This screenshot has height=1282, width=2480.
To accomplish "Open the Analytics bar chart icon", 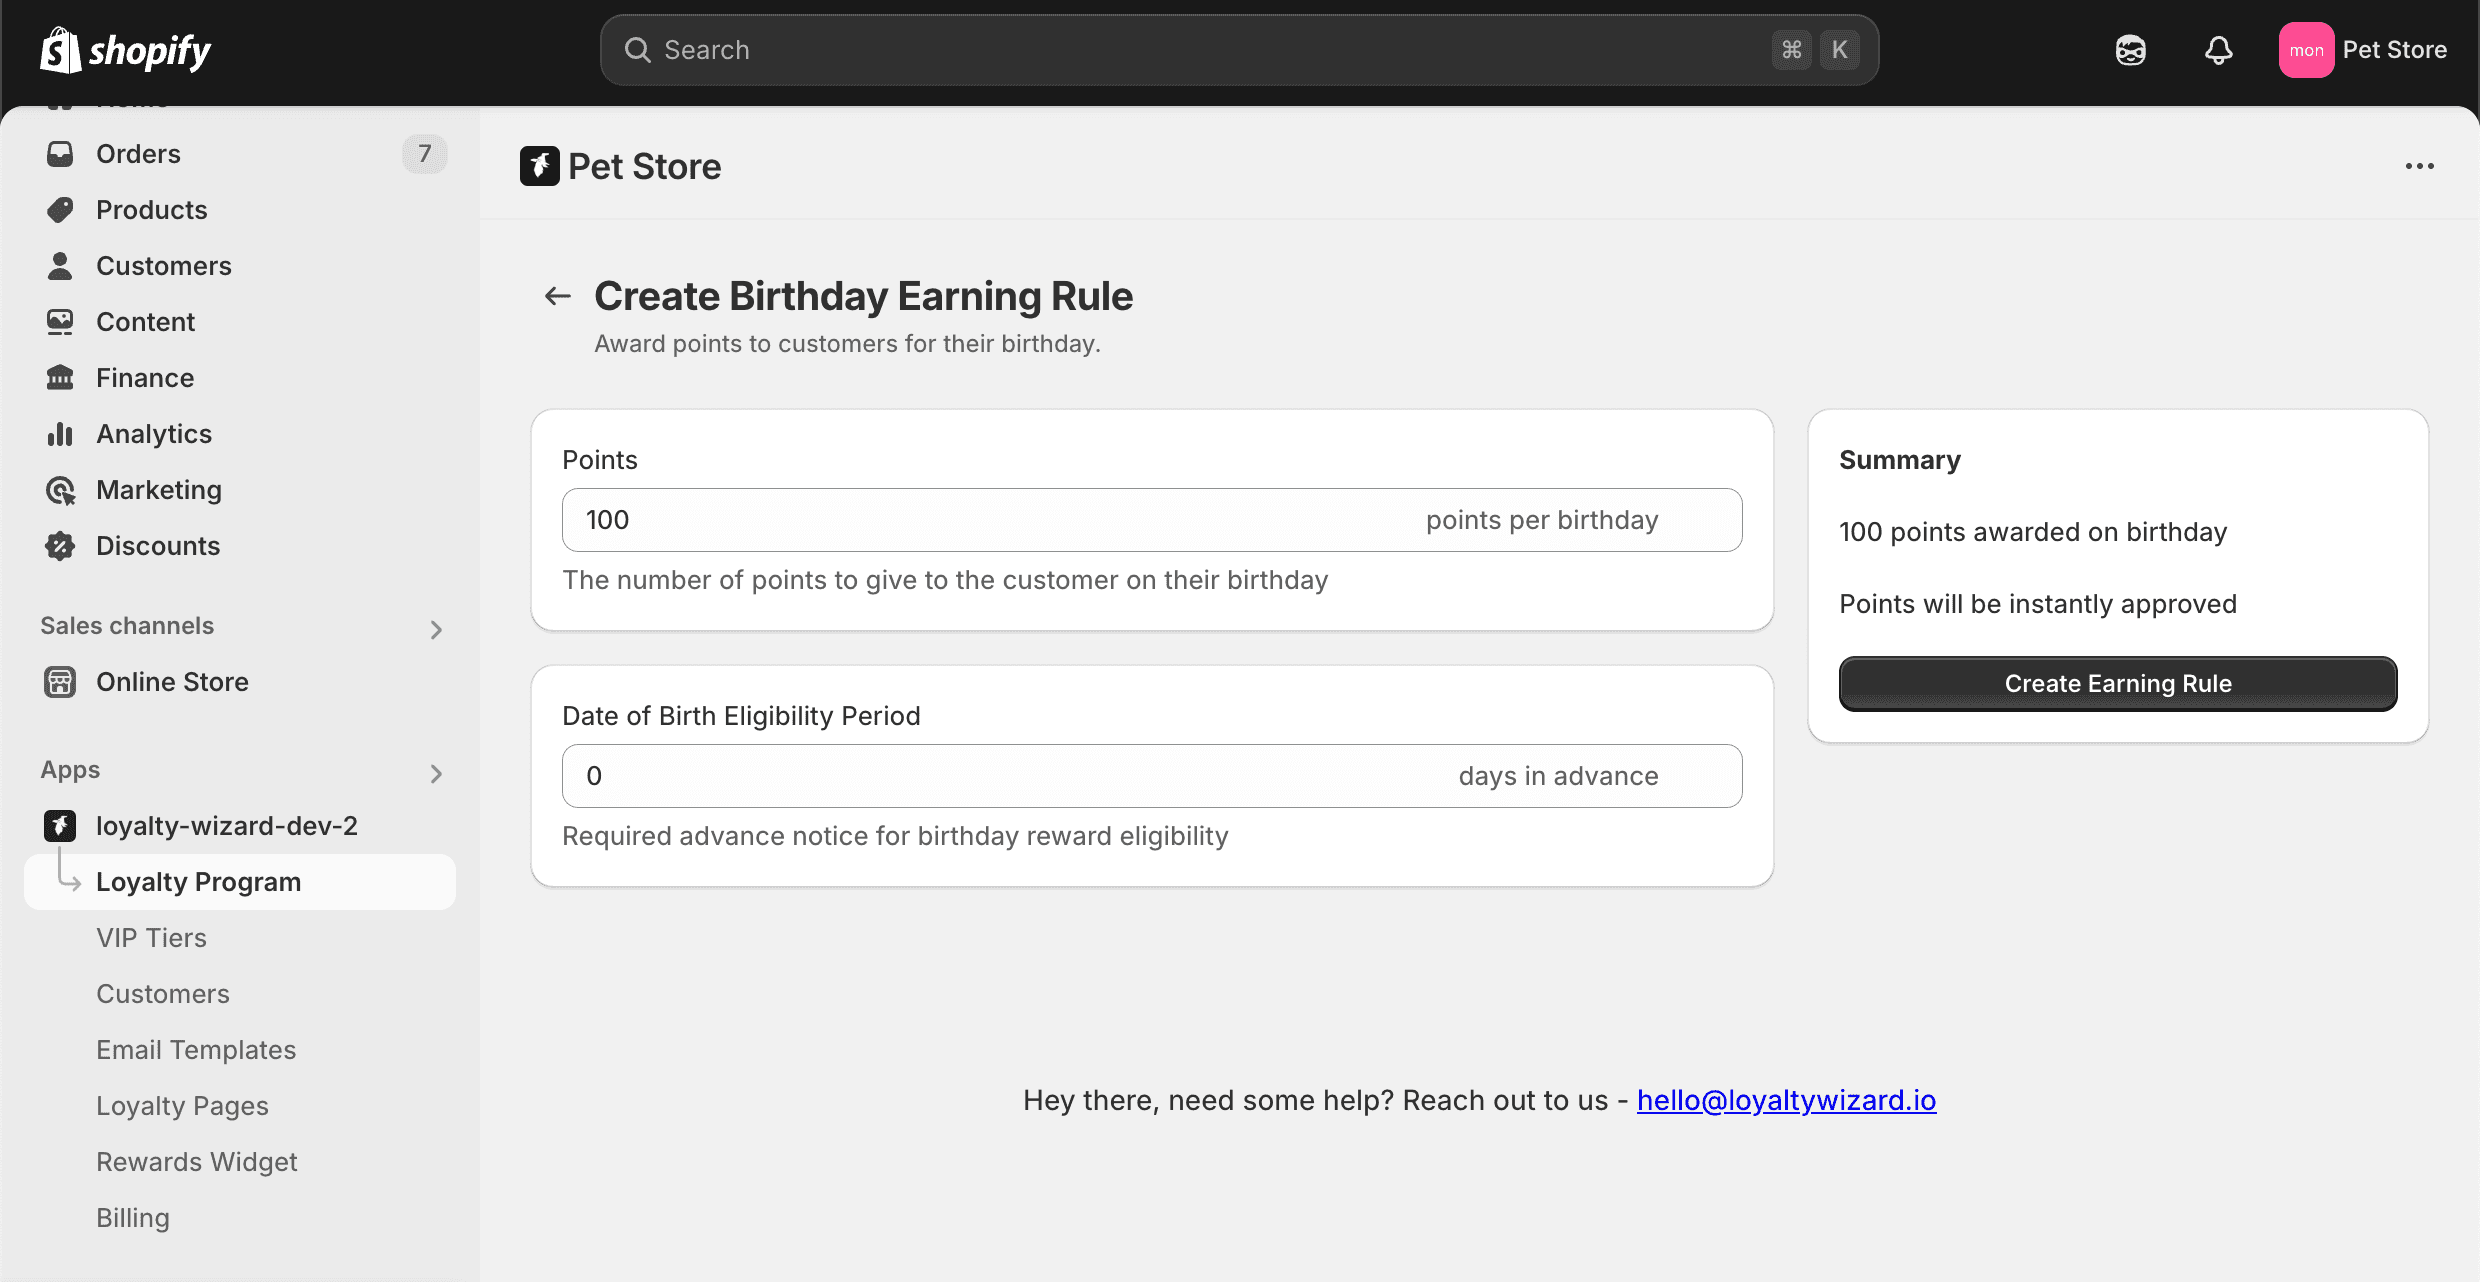I will [x=61, y=433].
